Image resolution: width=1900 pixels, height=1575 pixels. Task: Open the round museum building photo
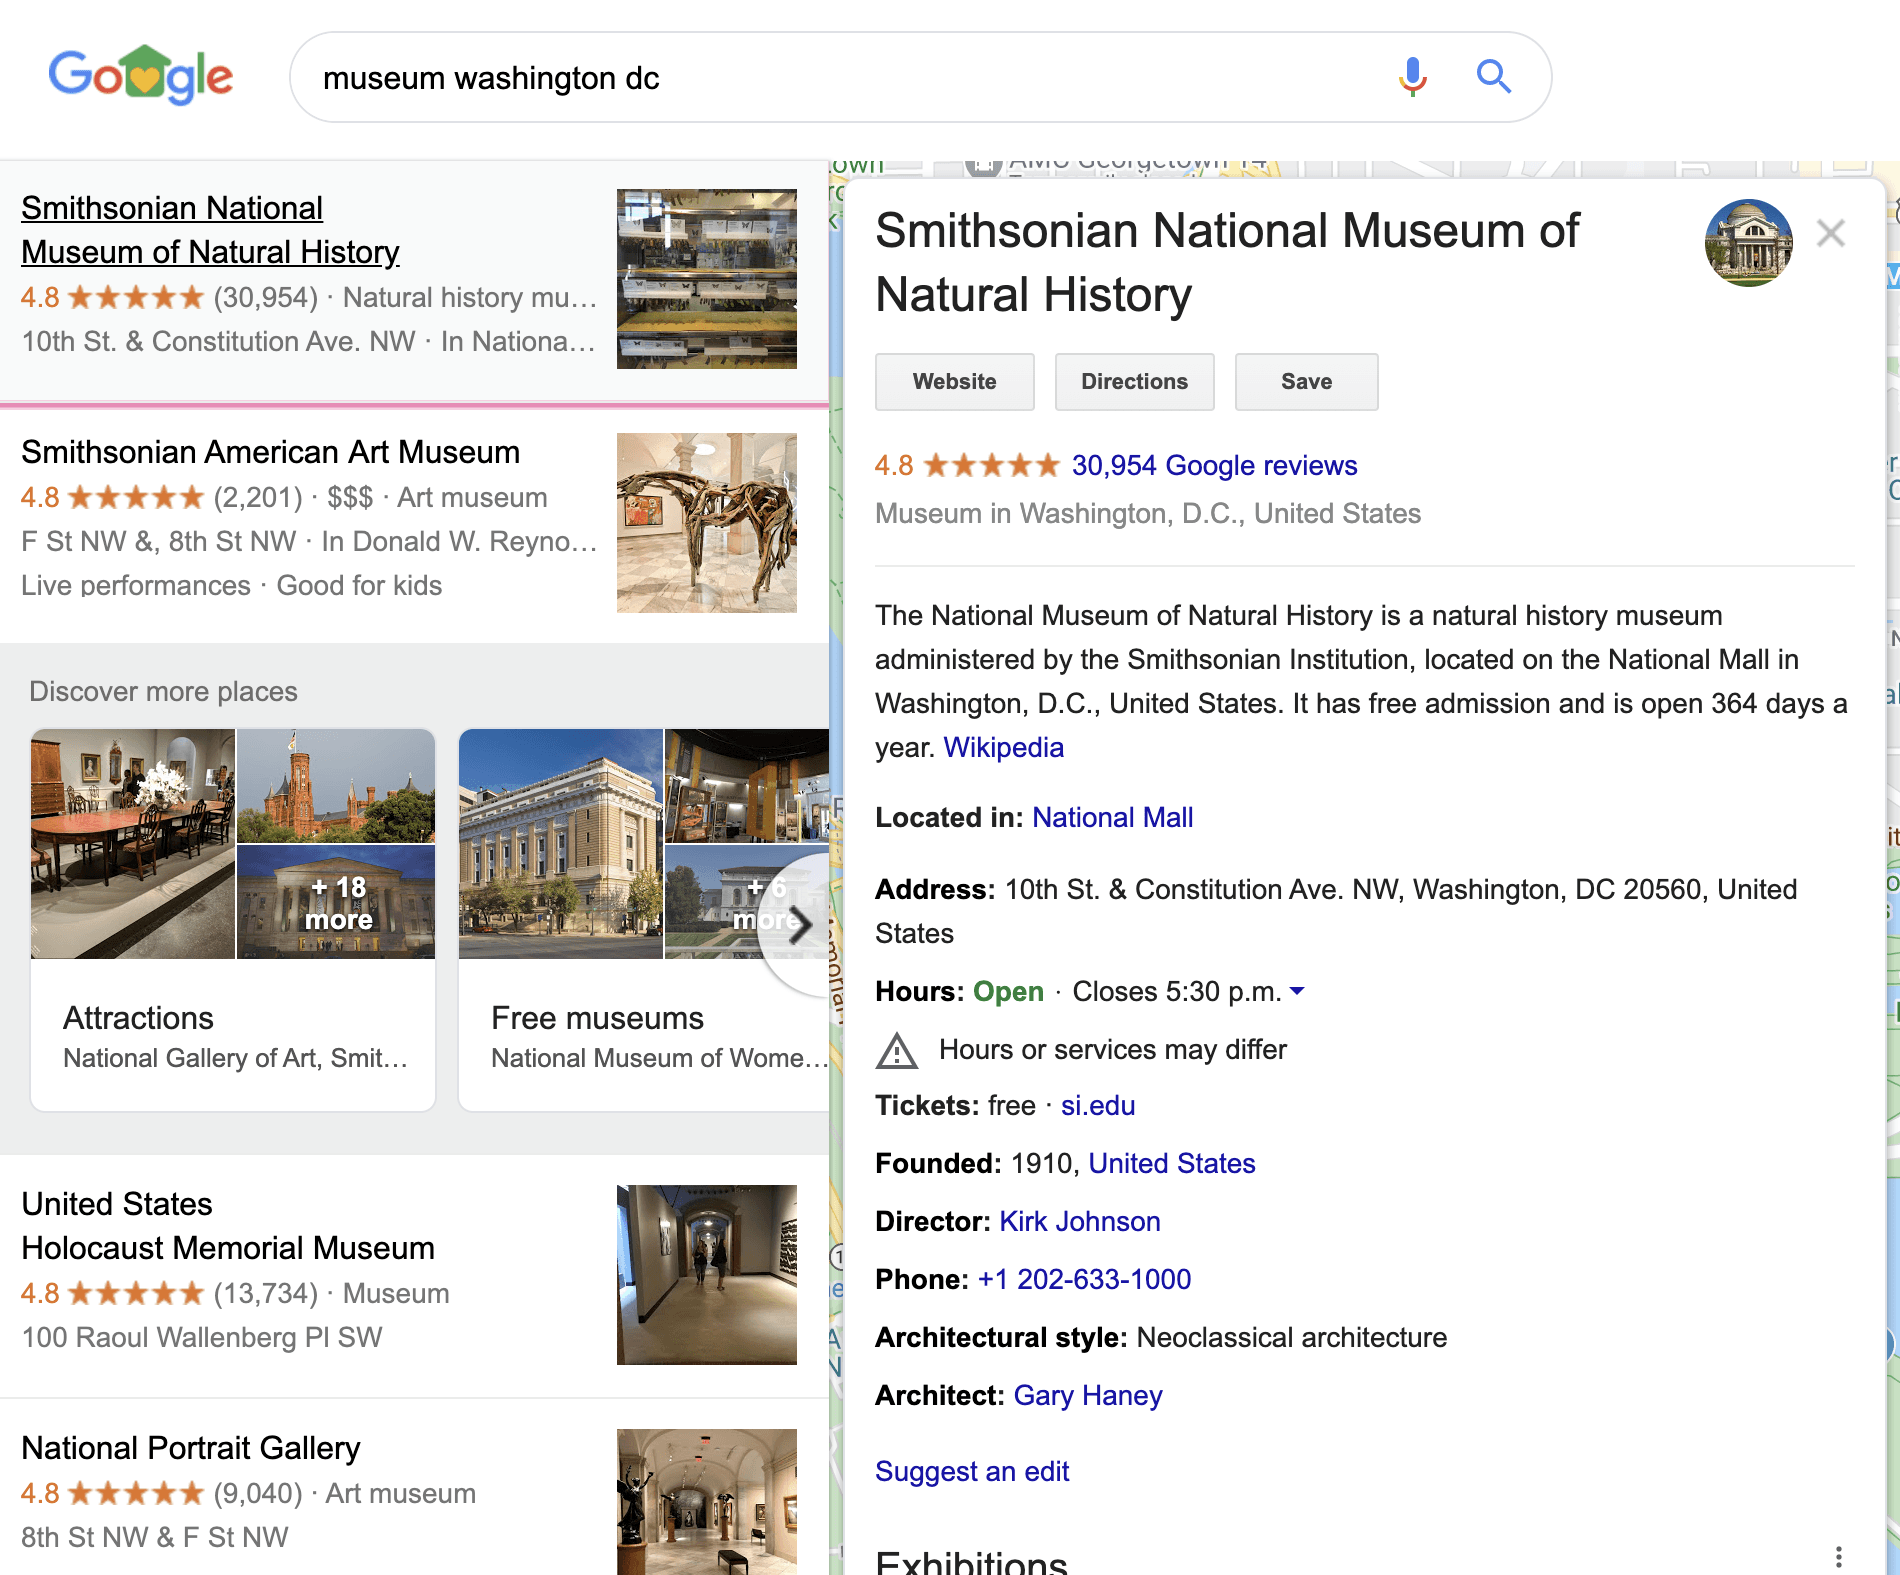1748,243
